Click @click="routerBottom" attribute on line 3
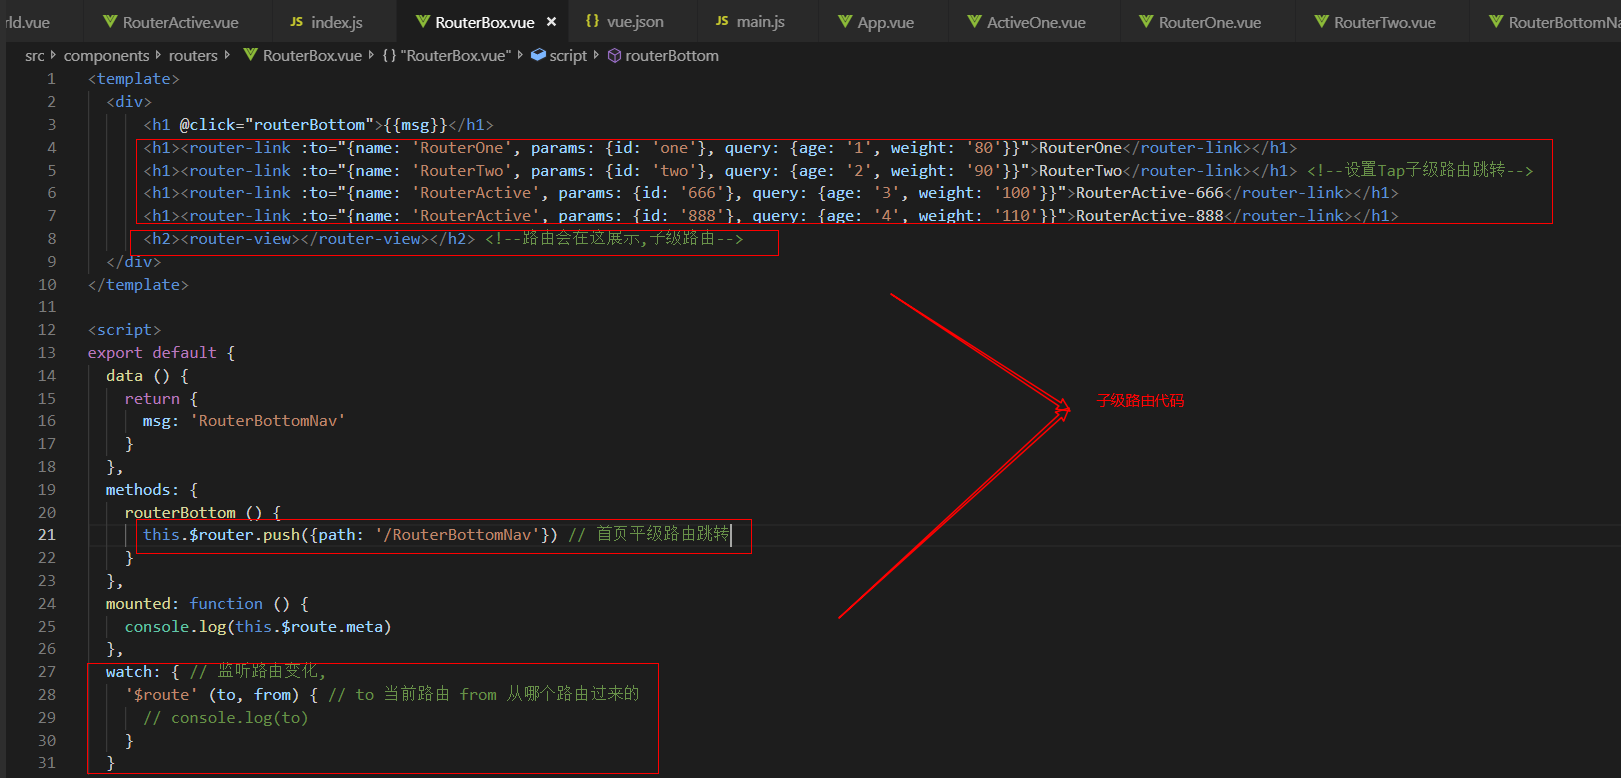Image resolution: width=1621 pixels, height=778 pixels. click(277, 125)
